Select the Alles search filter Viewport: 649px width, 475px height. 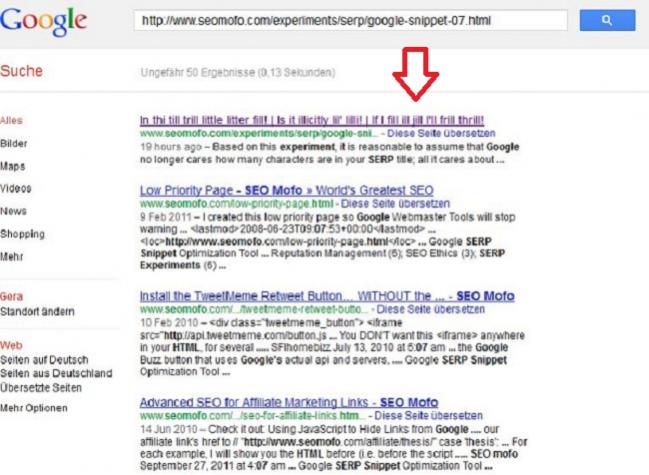pyautogui.click(x=11, y=121)
